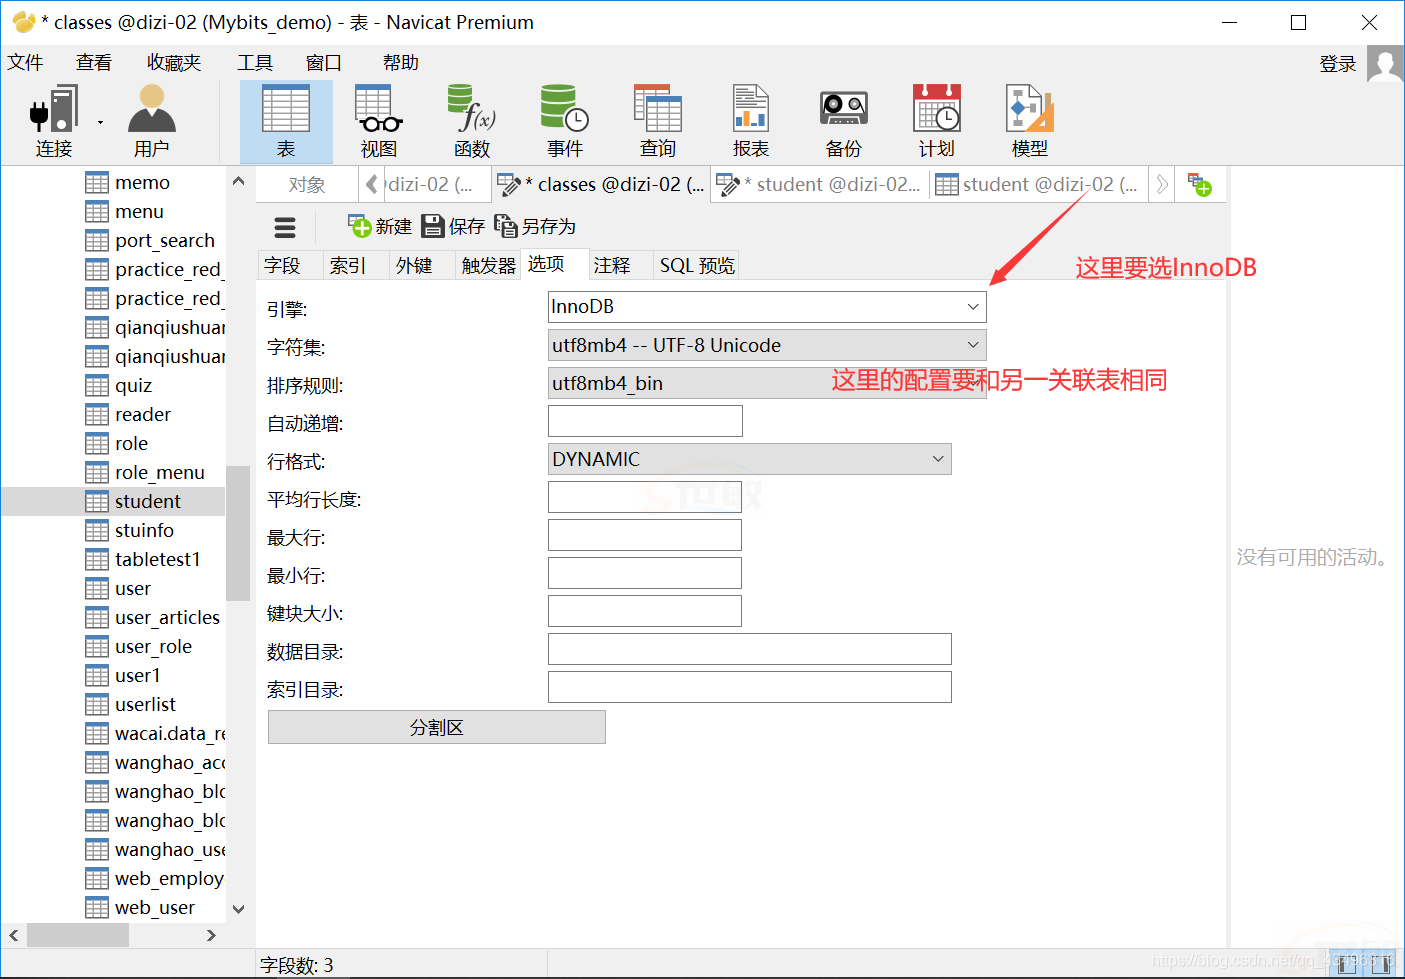Open the View (视图) toolbar icon

point(379,122)
